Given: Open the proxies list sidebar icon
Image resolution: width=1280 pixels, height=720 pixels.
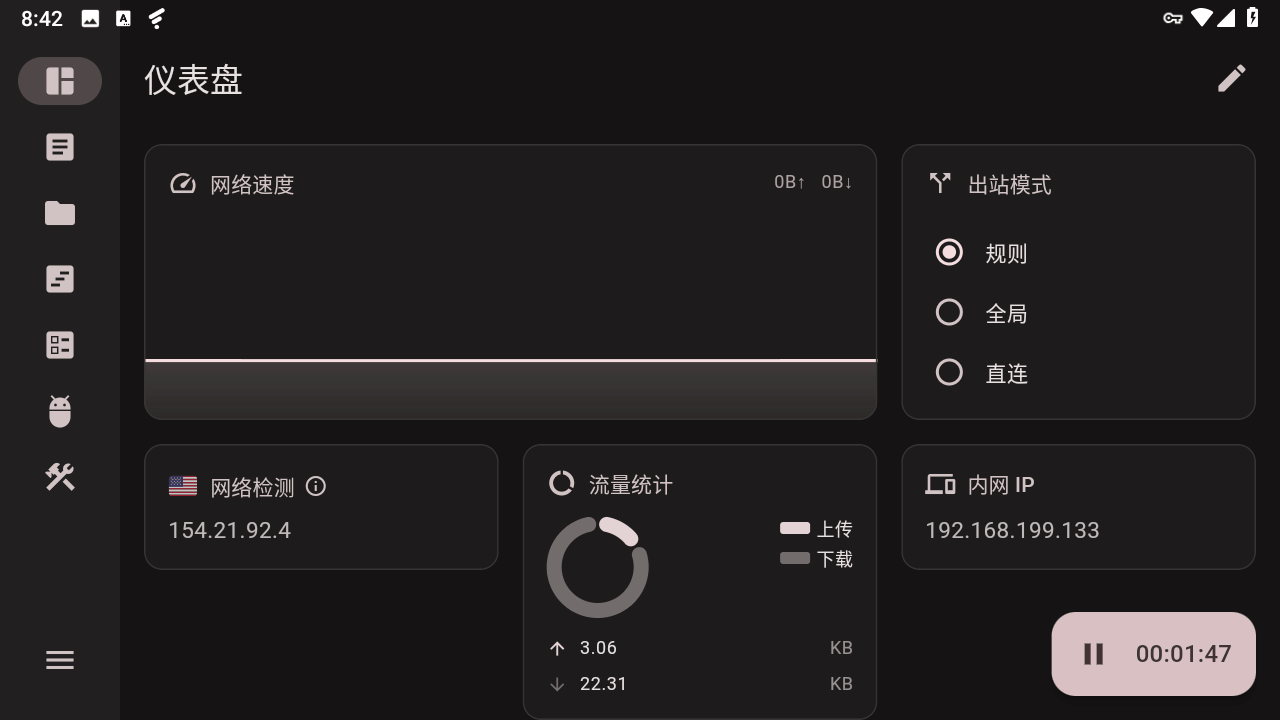Looking at the screenshot, I should click(60, 147).
